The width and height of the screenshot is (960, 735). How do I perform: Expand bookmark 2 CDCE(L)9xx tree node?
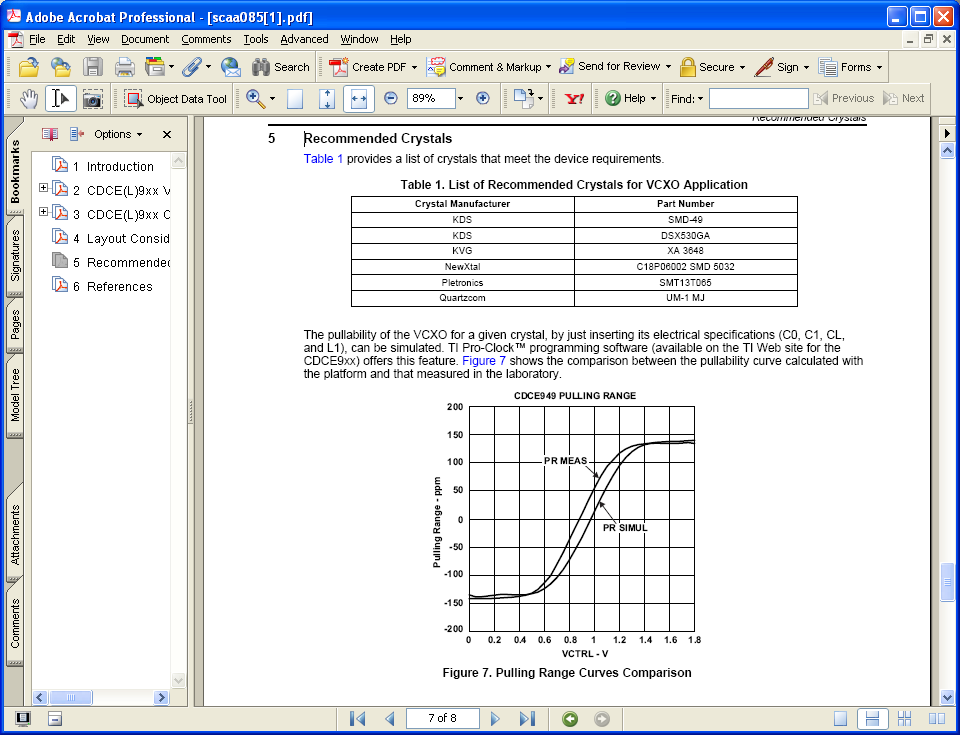pyautogui.click(x=43, y=187)
